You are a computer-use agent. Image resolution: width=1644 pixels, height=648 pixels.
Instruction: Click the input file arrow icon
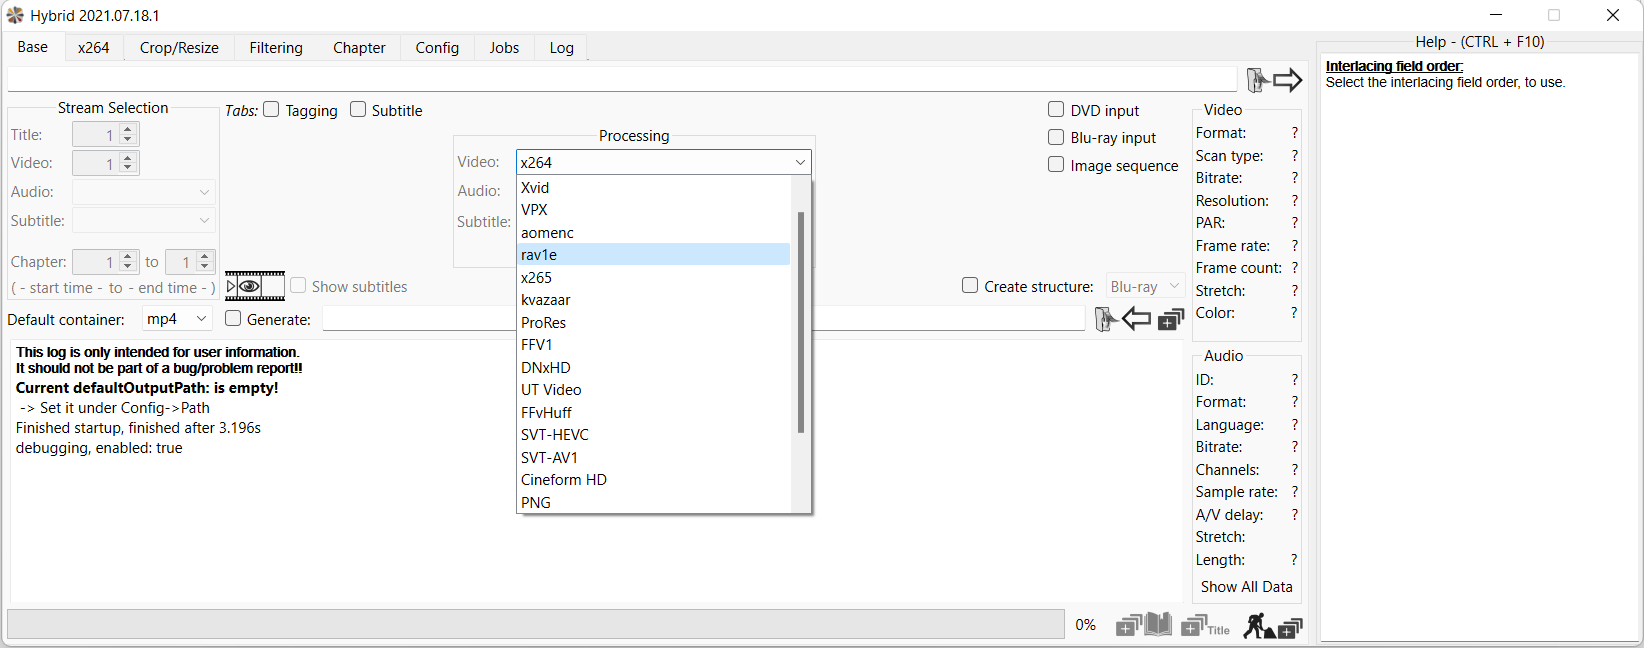(x=1287, y=80)
